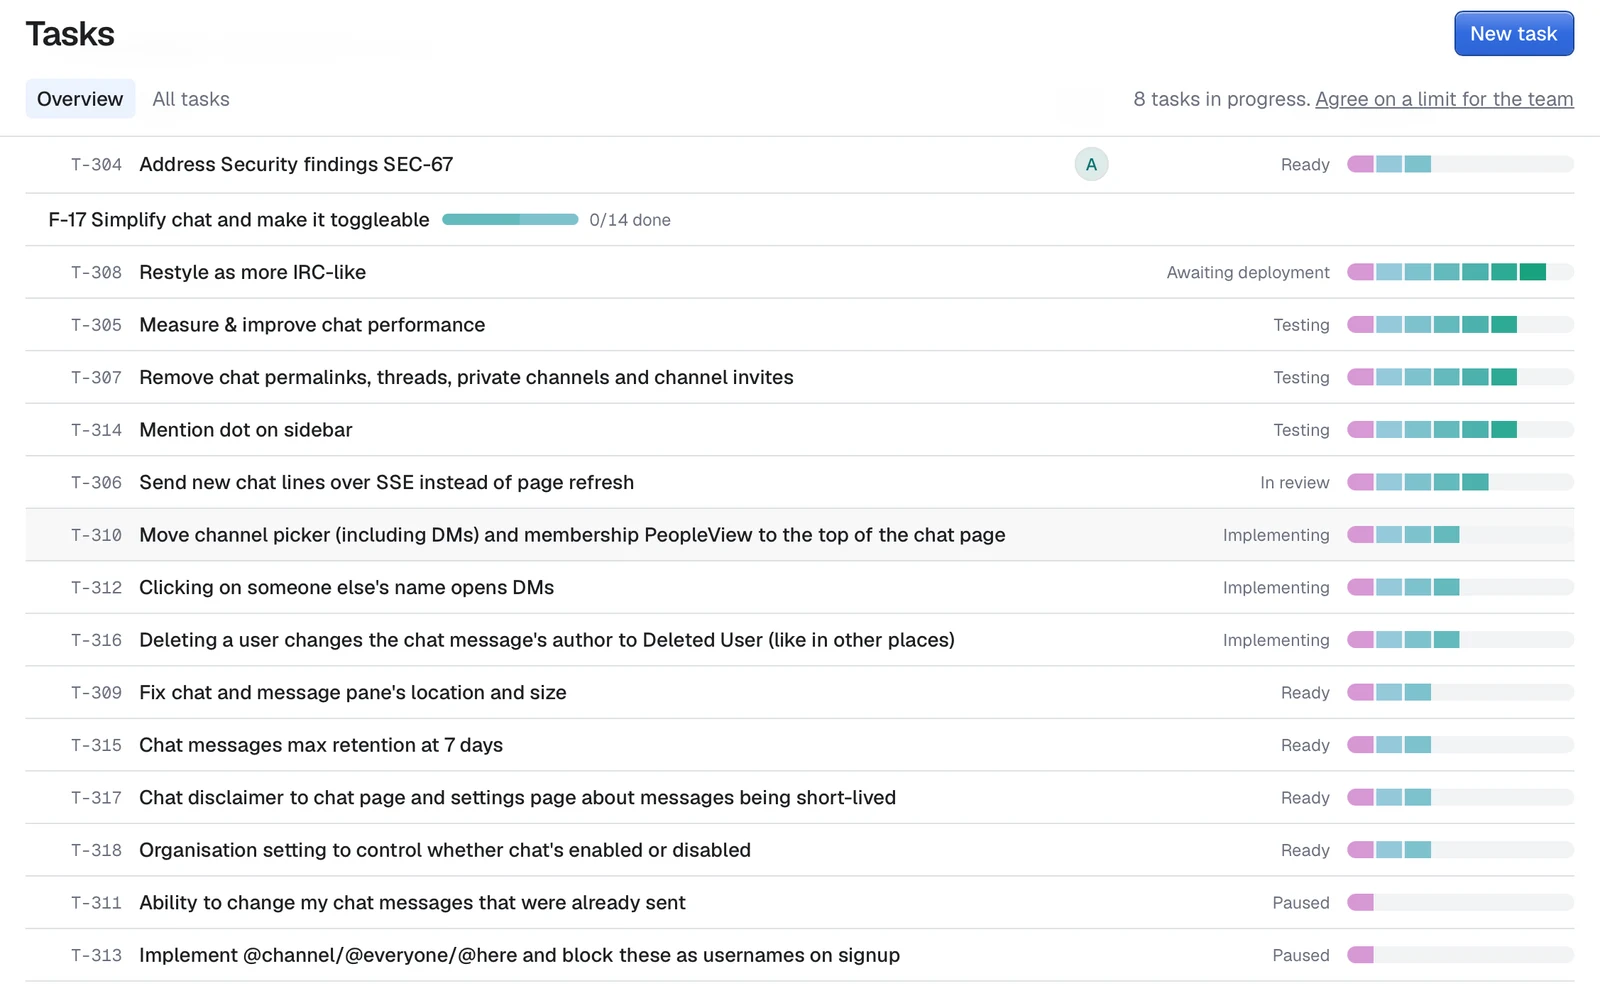Click the In review status of T-306

click(1295, 482)
